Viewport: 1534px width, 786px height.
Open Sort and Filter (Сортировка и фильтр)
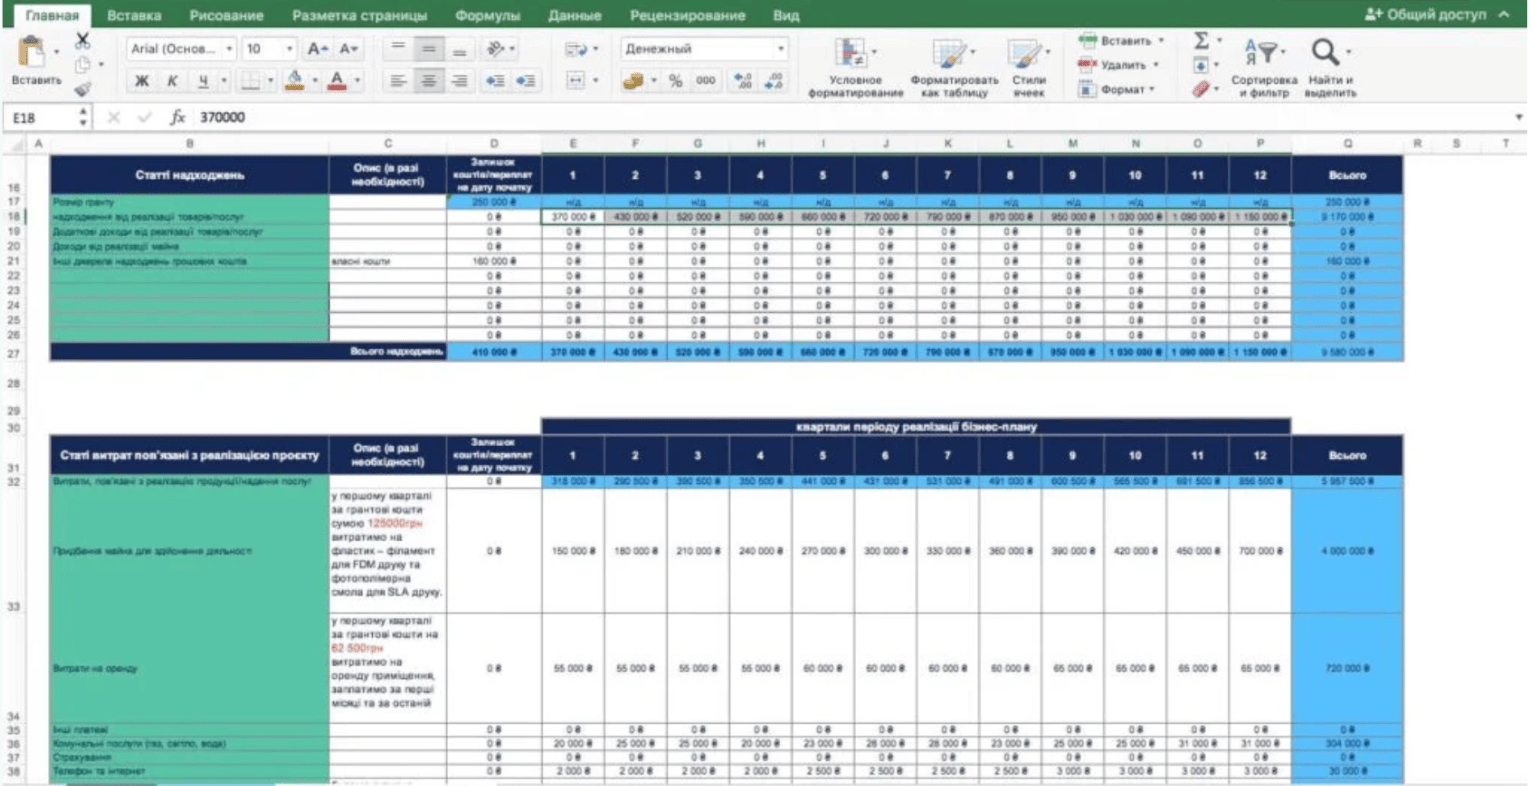pyautogui.click(x=1264, y=68)
